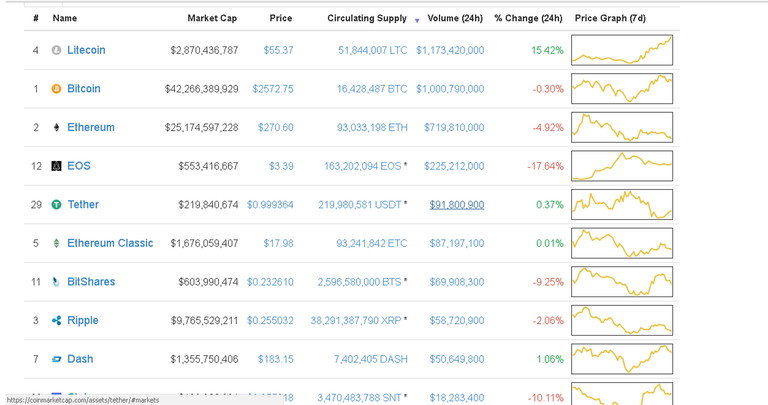Click the Litecoin coin icon
768x405 pixels.
pyautogui.click(x=56, y=50)
